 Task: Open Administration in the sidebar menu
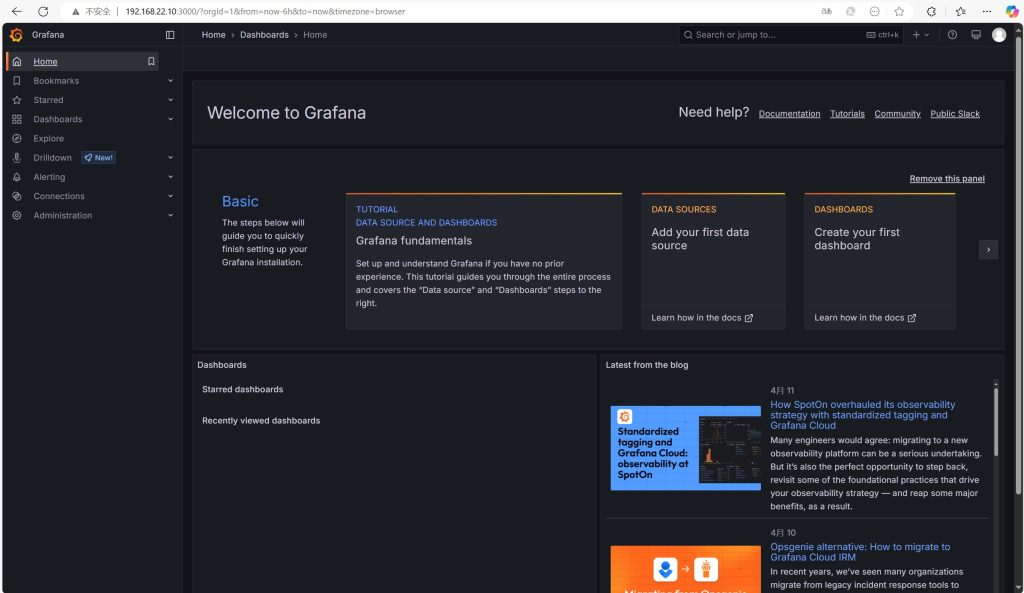(x=63, y=216)
